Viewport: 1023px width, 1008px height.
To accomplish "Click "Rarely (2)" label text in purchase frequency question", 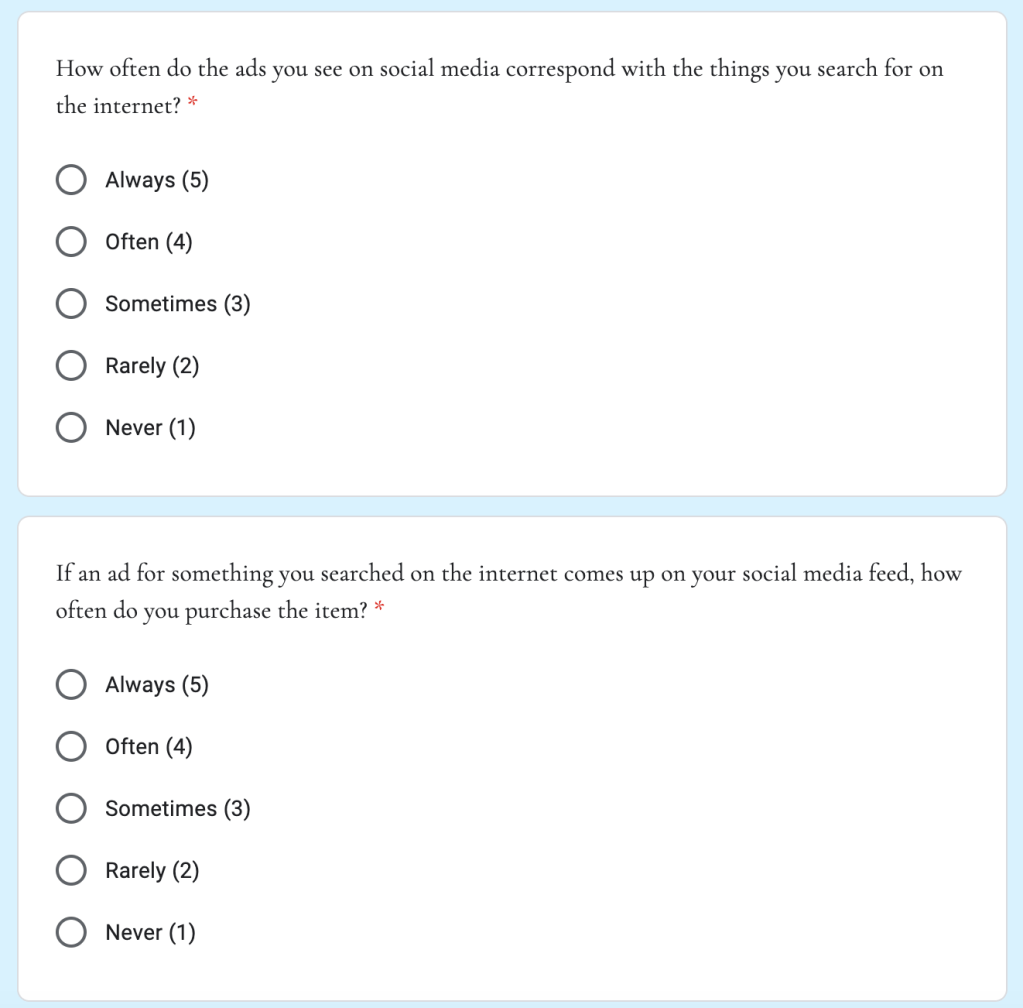I will tap(152, 872).
